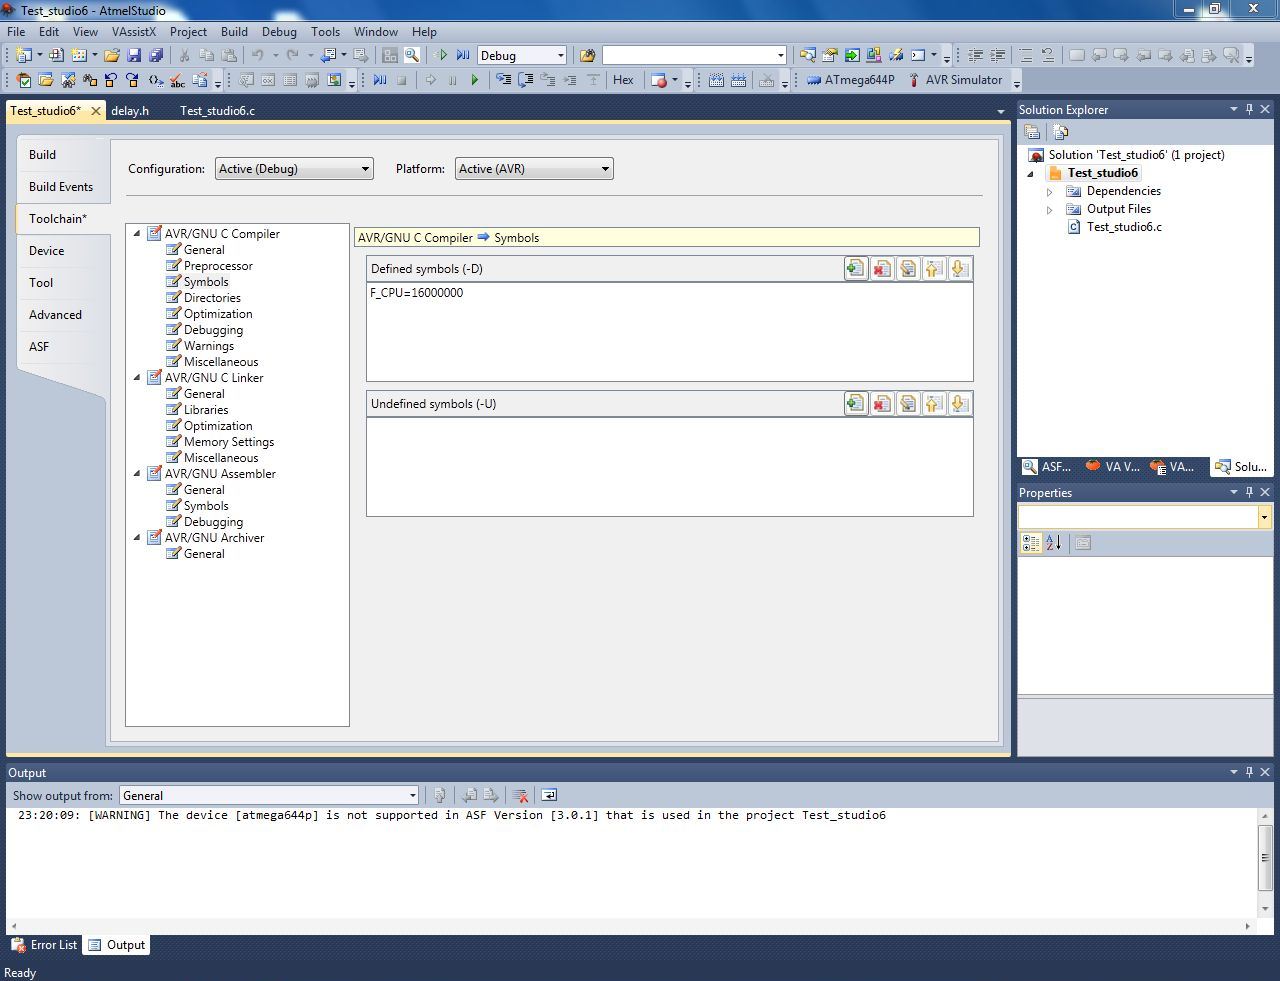Select Optimization under AVR/GNU C Compiler
The image size is (1280, 981).
coord(218,314)
